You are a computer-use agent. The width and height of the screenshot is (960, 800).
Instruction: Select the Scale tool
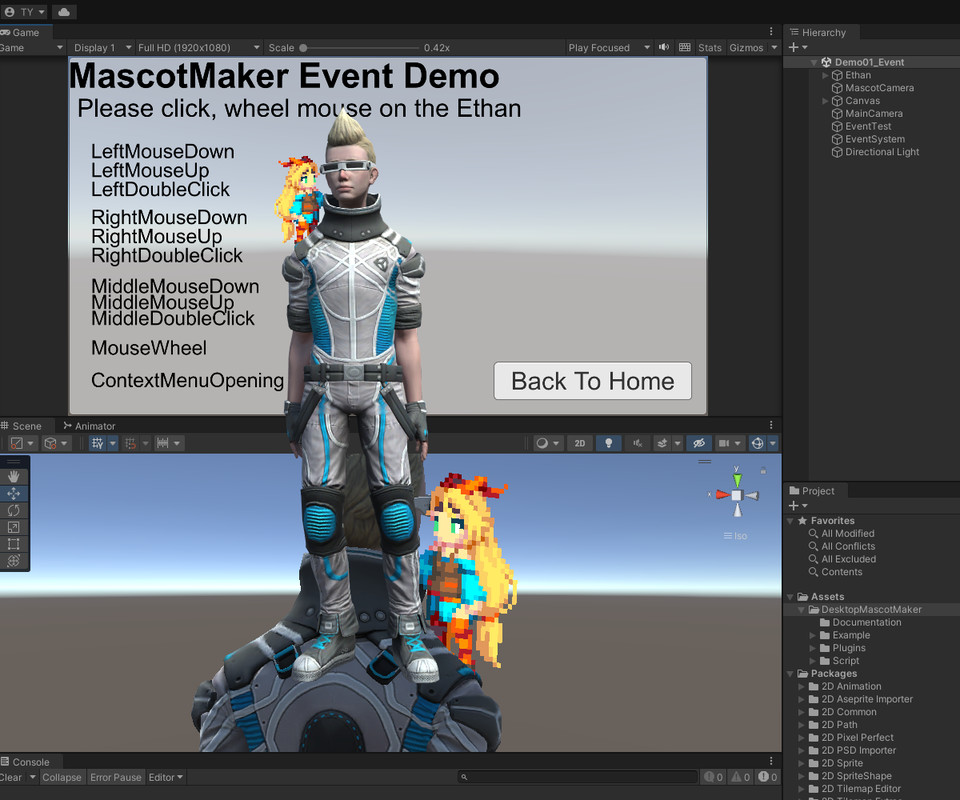[x=13, y=526]
